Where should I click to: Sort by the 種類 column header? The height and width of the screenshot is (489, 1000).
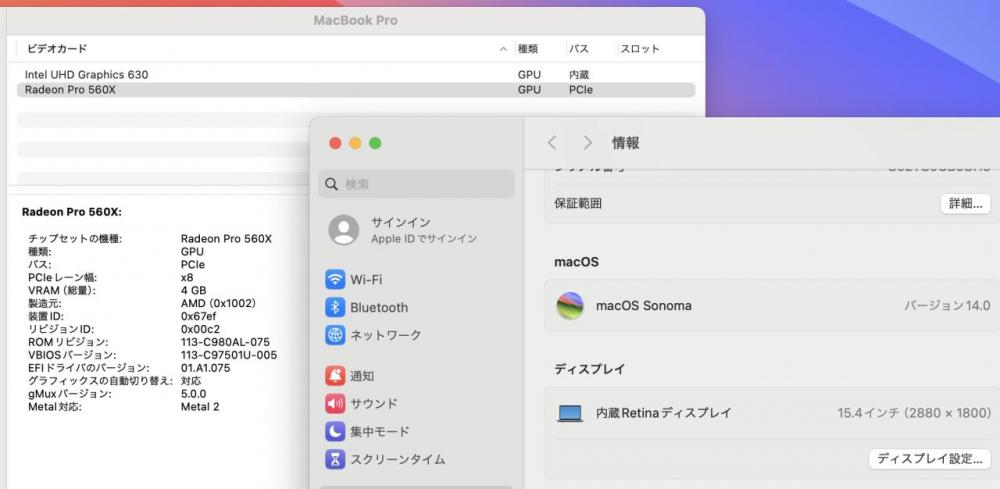coord(527,48)
